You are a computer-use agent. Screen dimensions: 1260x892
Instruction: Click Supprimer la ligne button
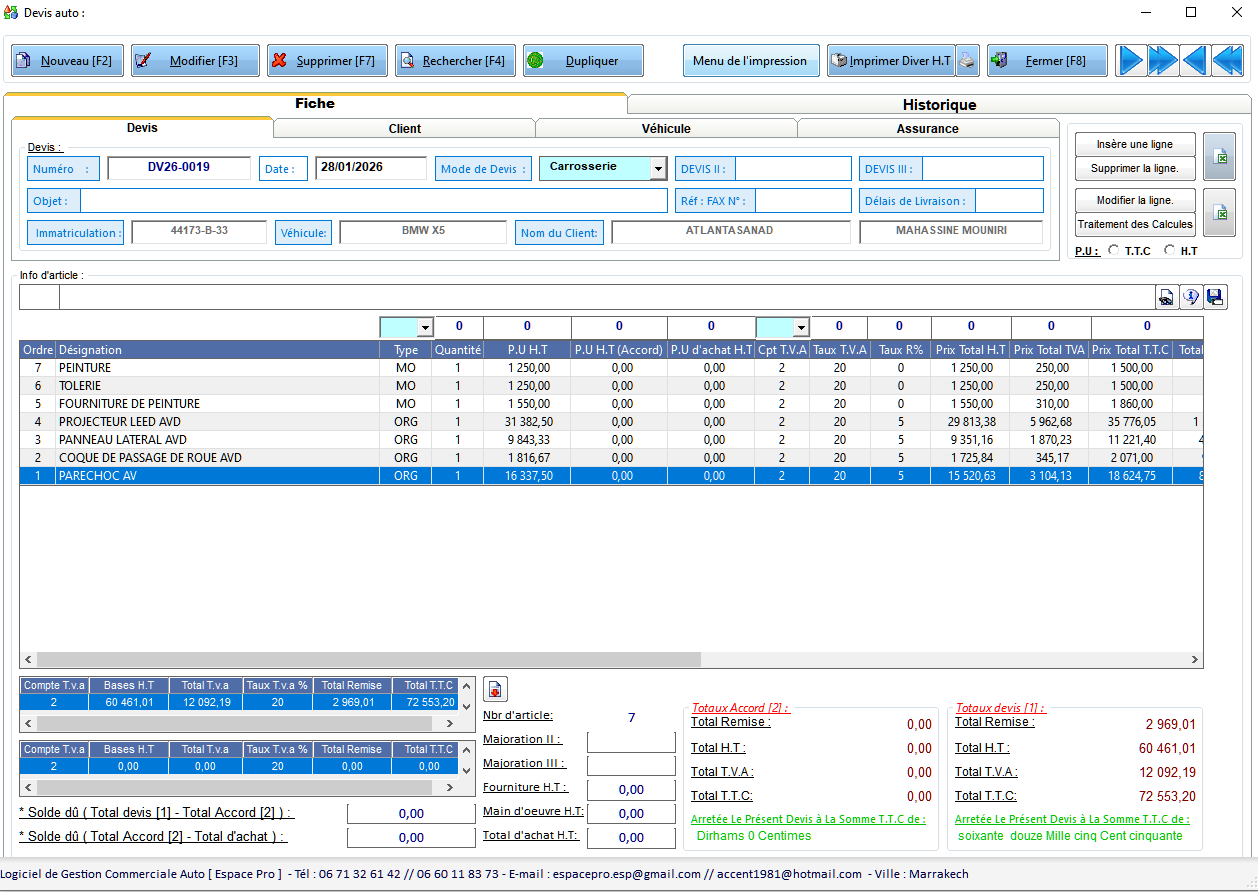click(1135, 169)
